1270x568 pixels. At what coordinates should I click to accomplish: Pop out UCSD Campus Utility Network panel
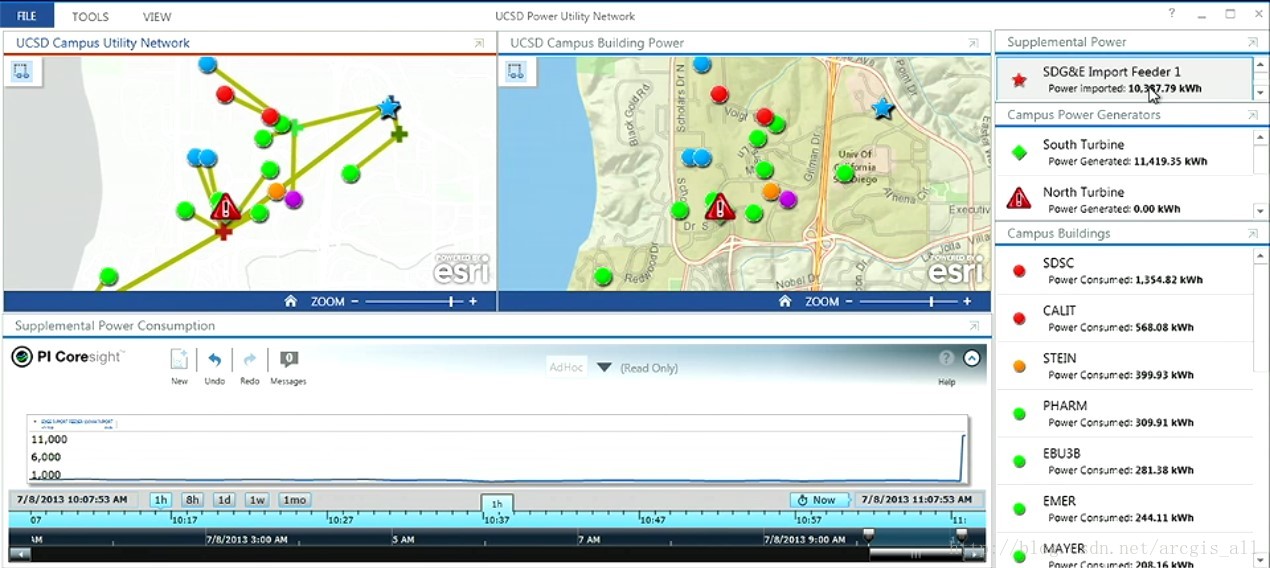click(x=479, y=43)
